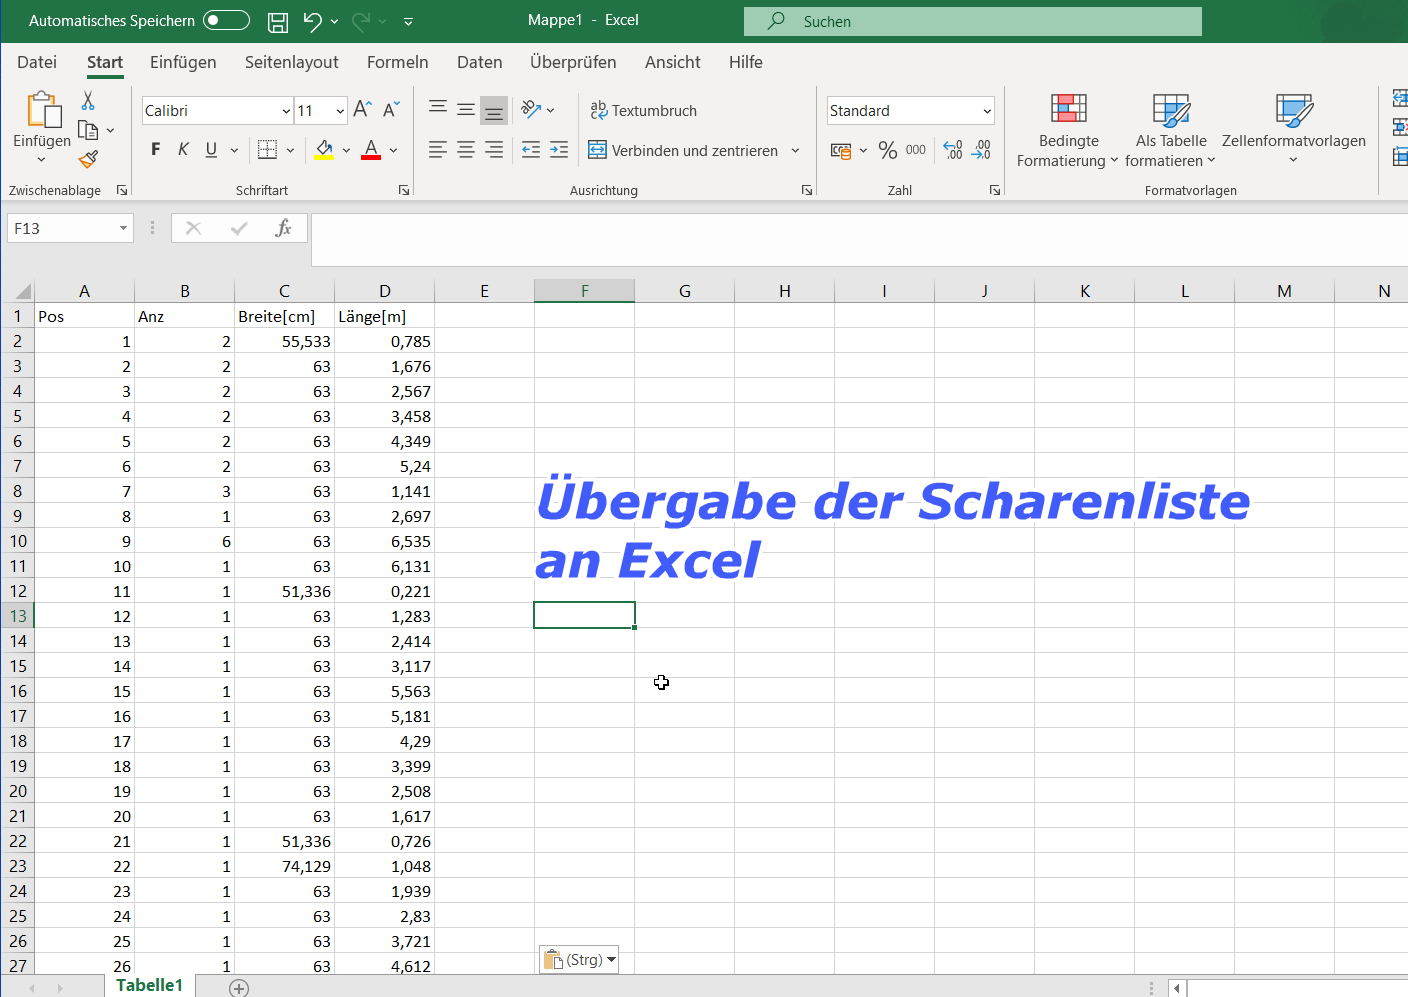Select the Format Painter brush icon
Screen dimensions: 1408x997
(x=88, y=159)
